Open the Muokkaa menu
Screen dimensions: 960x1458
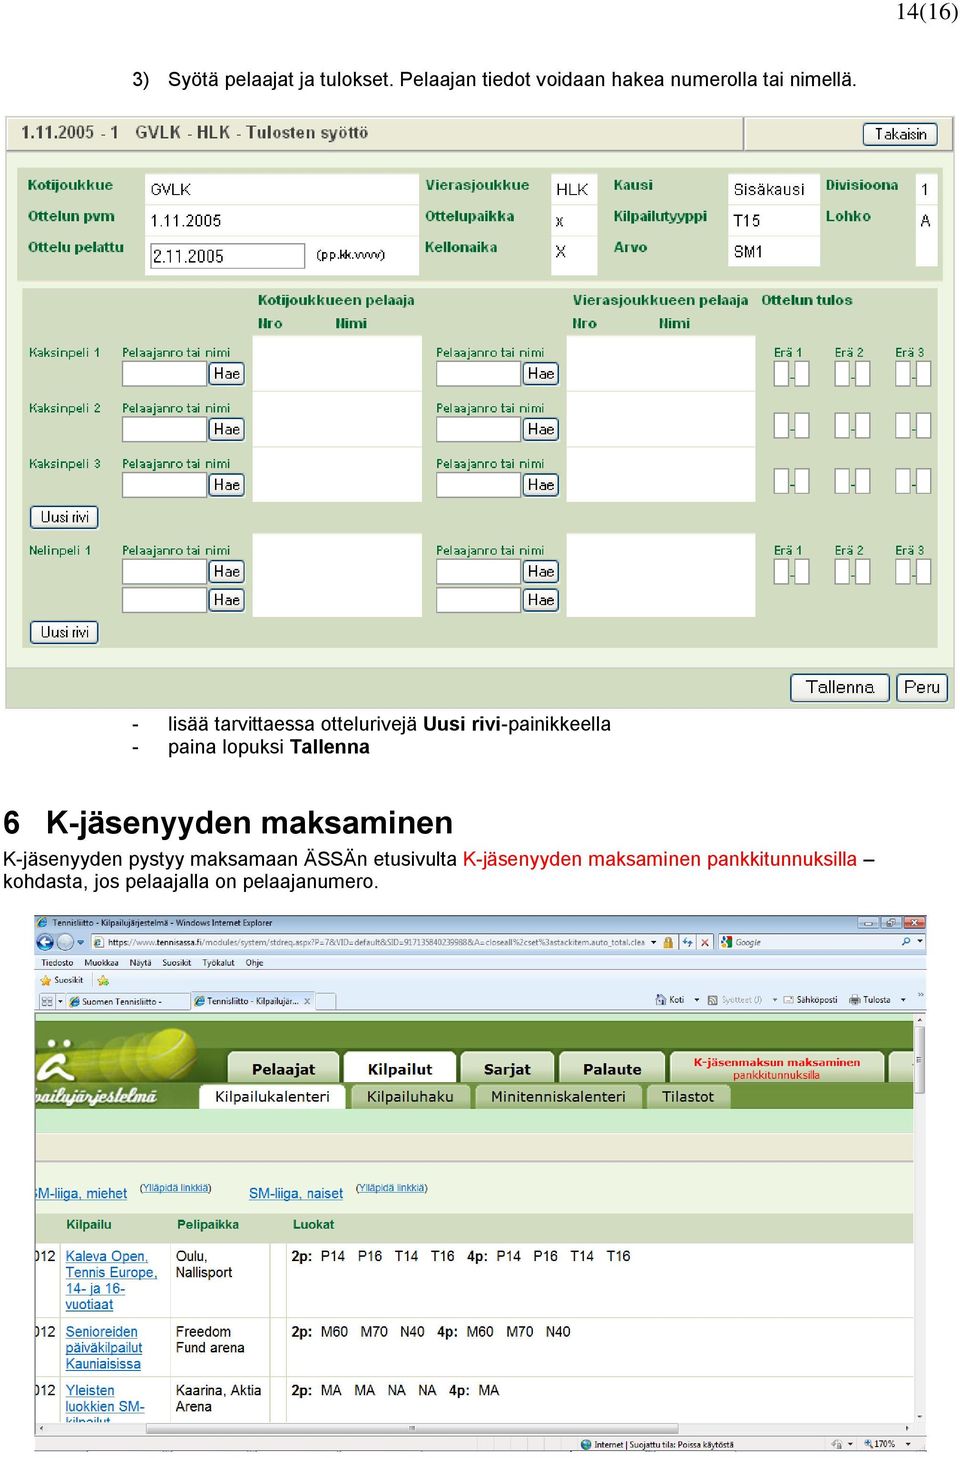(x=101, y=963)
